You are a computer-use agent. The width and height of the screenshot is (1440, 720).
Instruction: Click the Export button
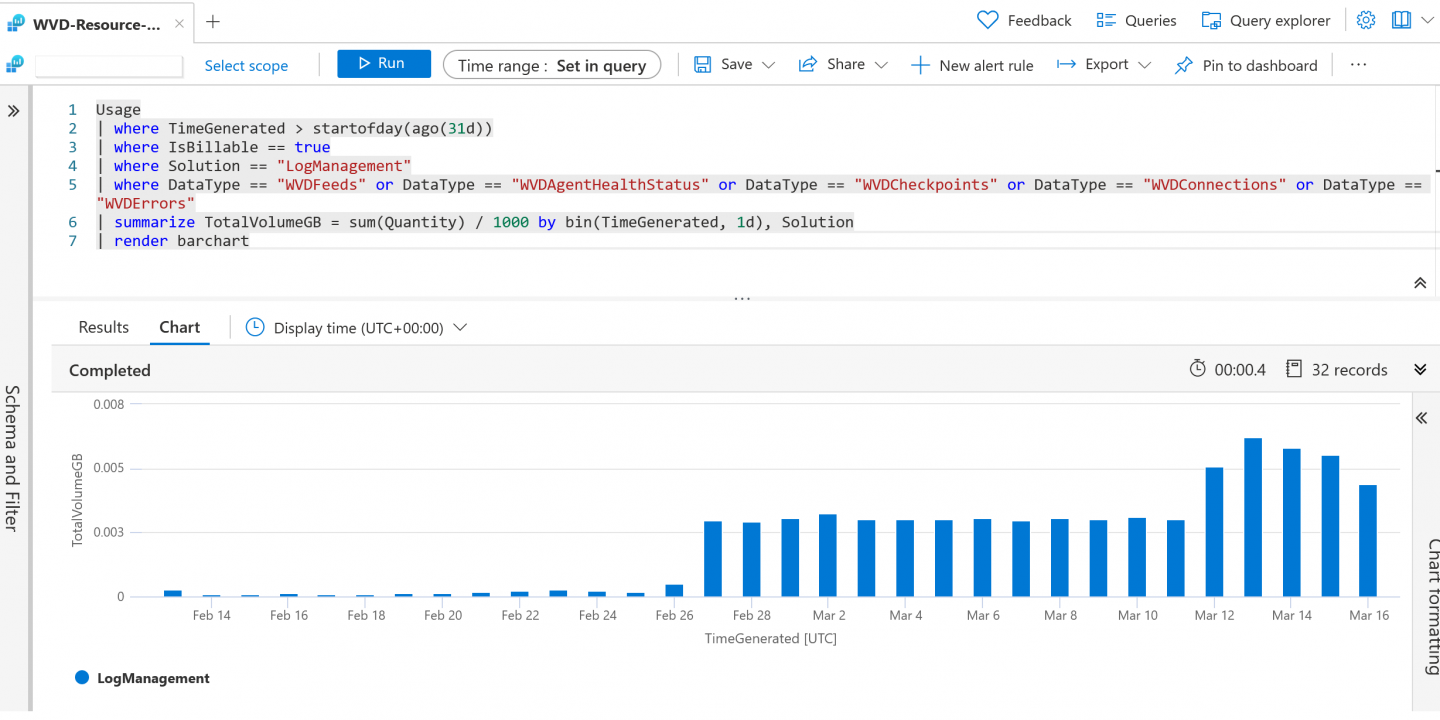(x=1104, y=64)
